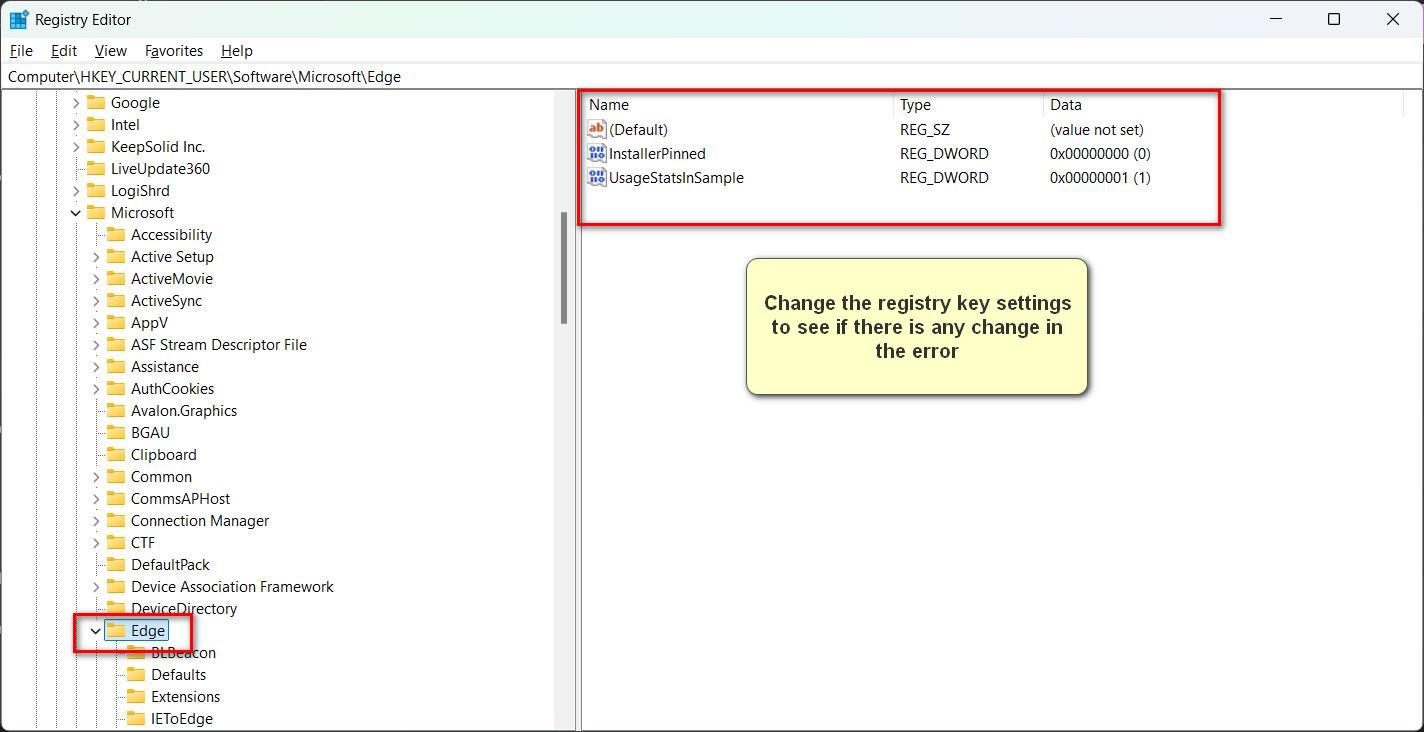The width and height of the screenshot is (1424, 732).
Task: Click the UsageStatsInSample DWORD value icon
Action: [x=597, y=177]
